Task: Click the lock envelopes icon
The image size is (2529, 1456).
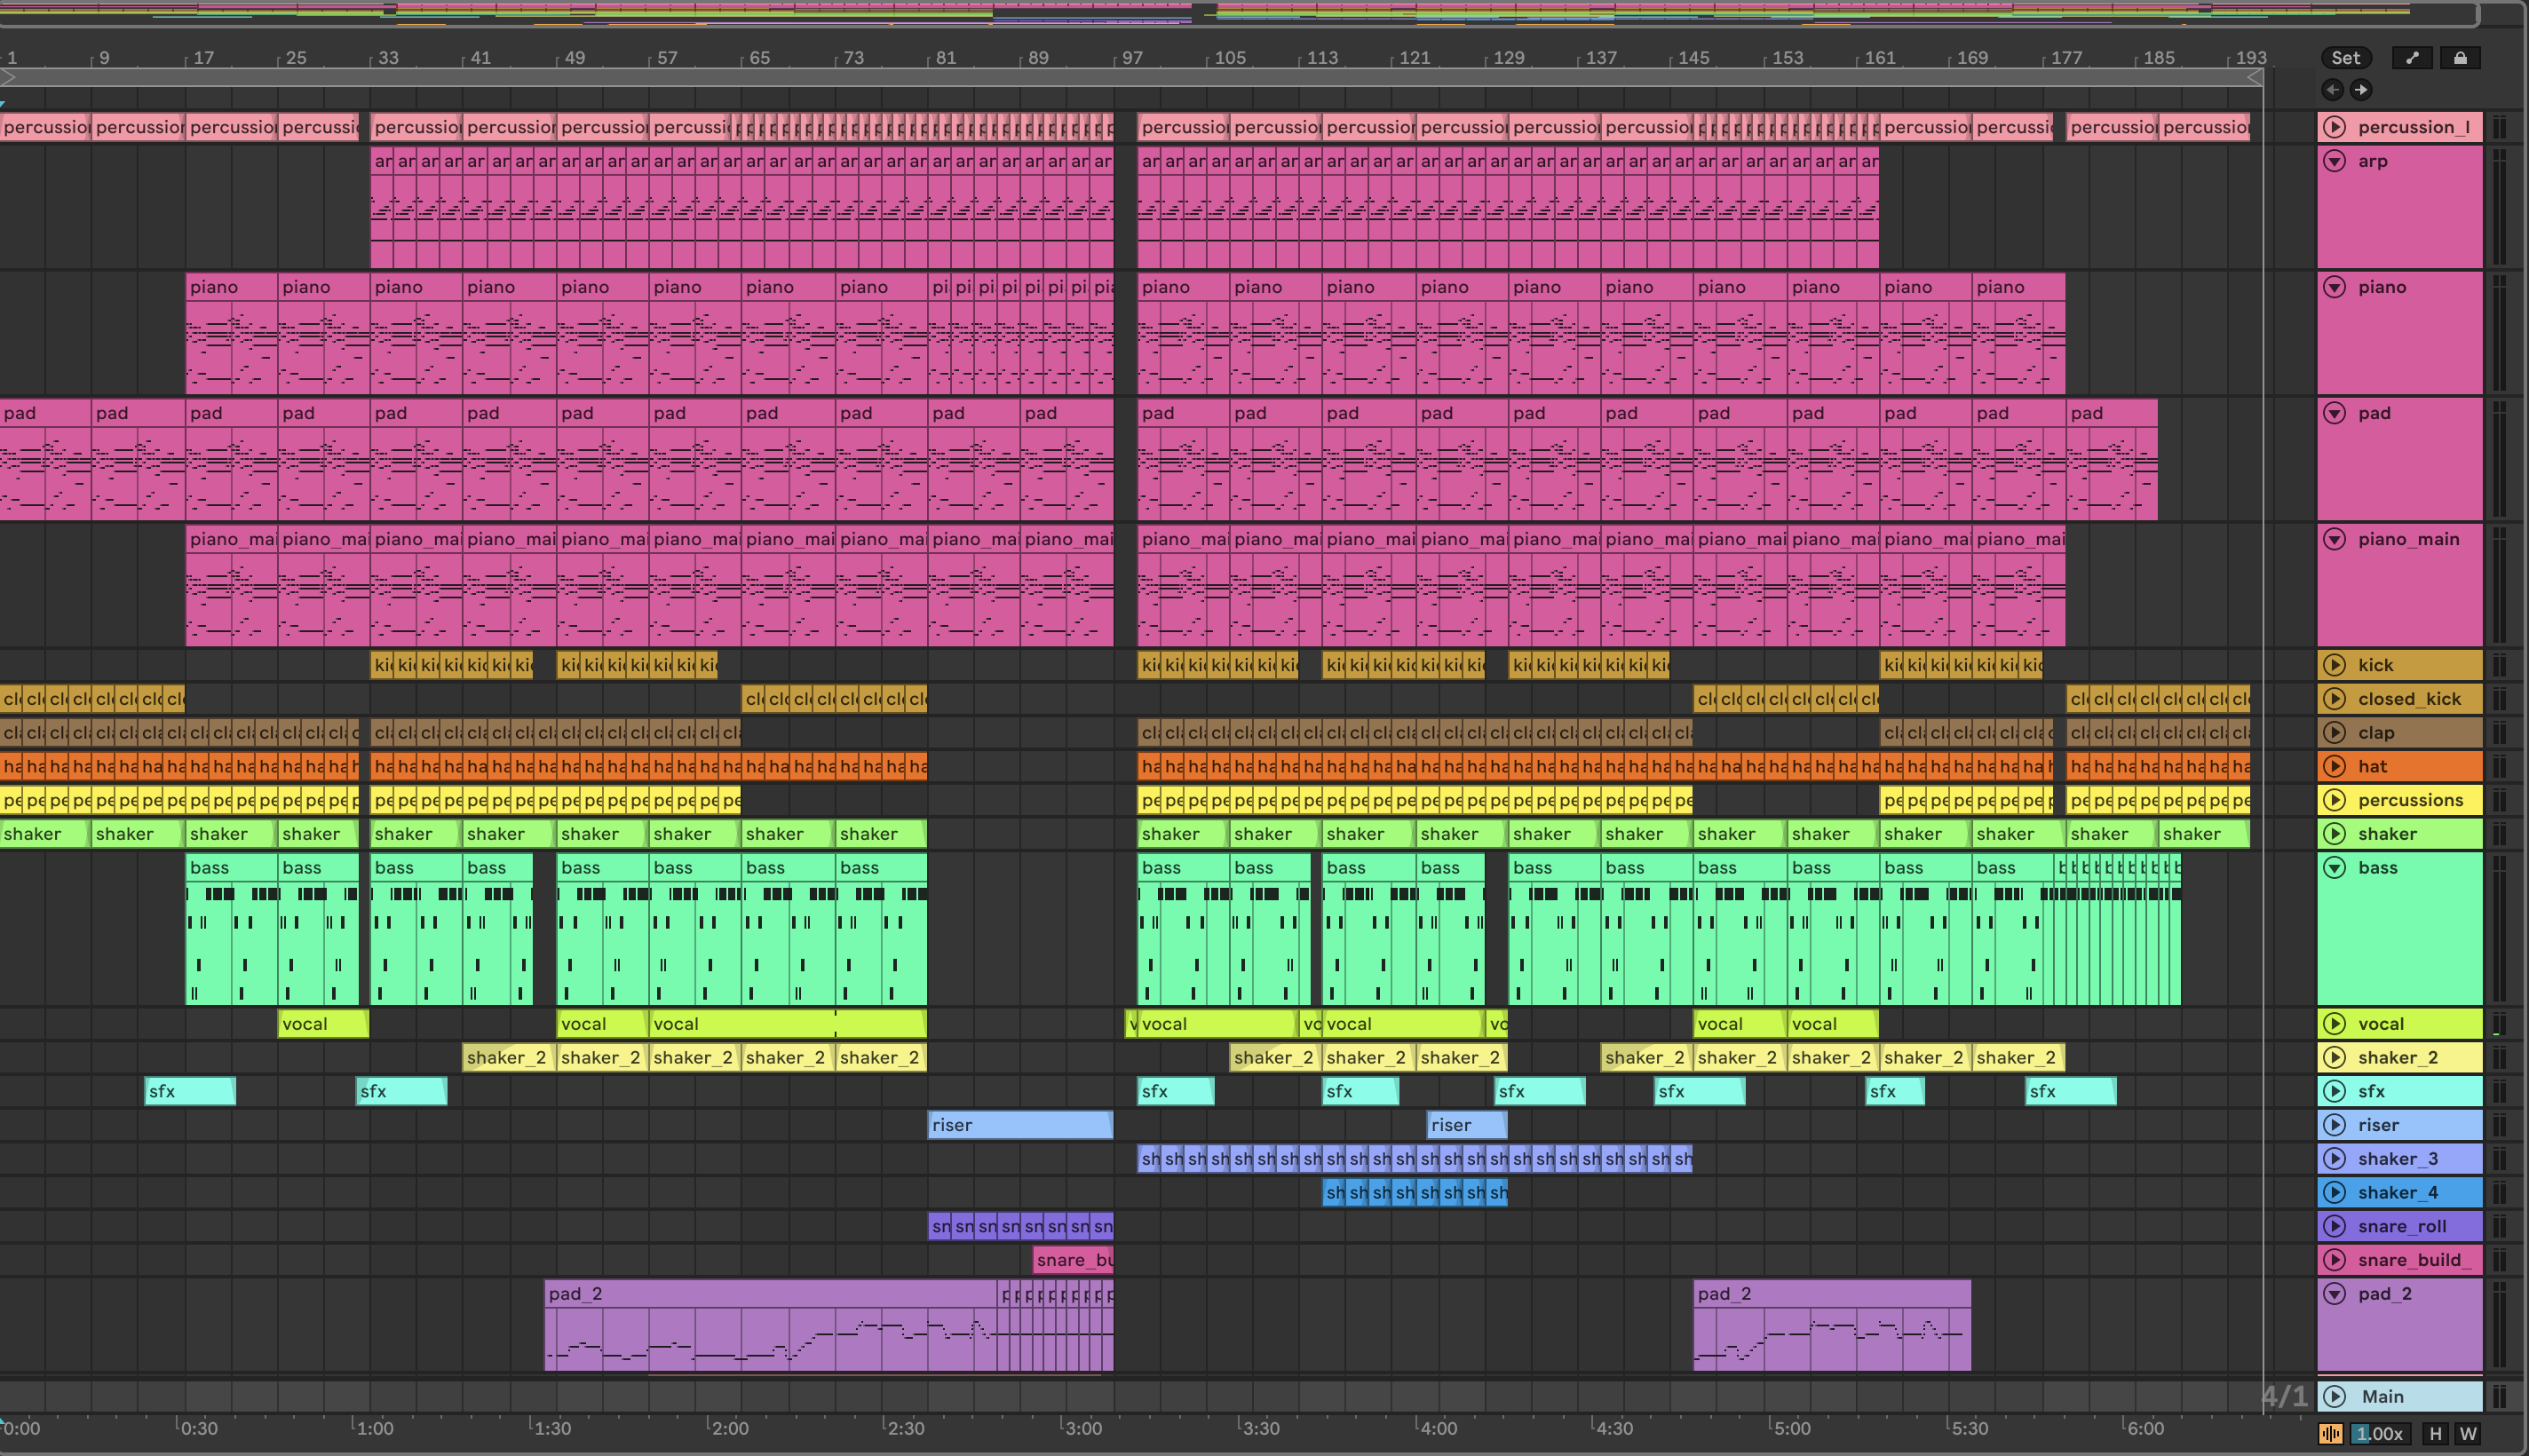Action: pos(2460,58)
